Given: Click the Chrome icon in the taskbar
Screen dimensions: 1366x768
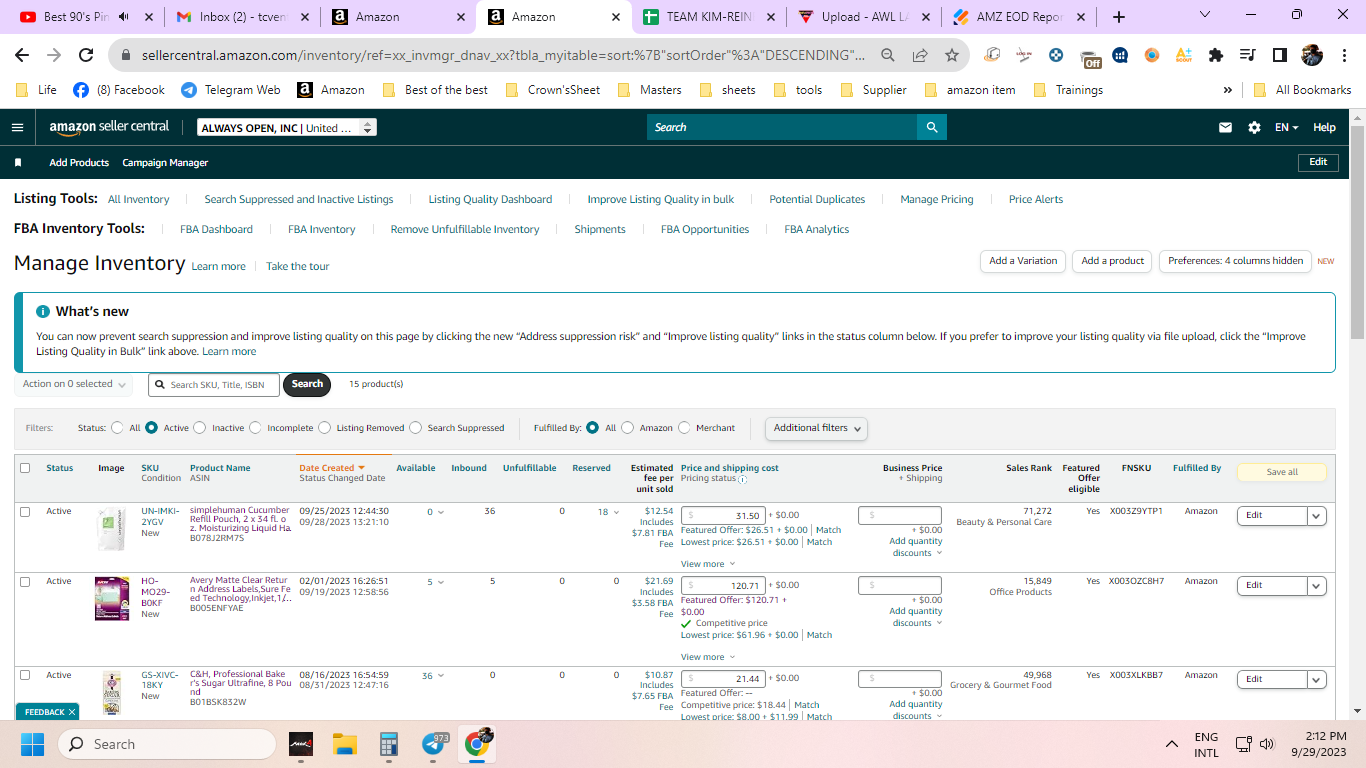Looking at the screenshot, I should tap(478, 744).
